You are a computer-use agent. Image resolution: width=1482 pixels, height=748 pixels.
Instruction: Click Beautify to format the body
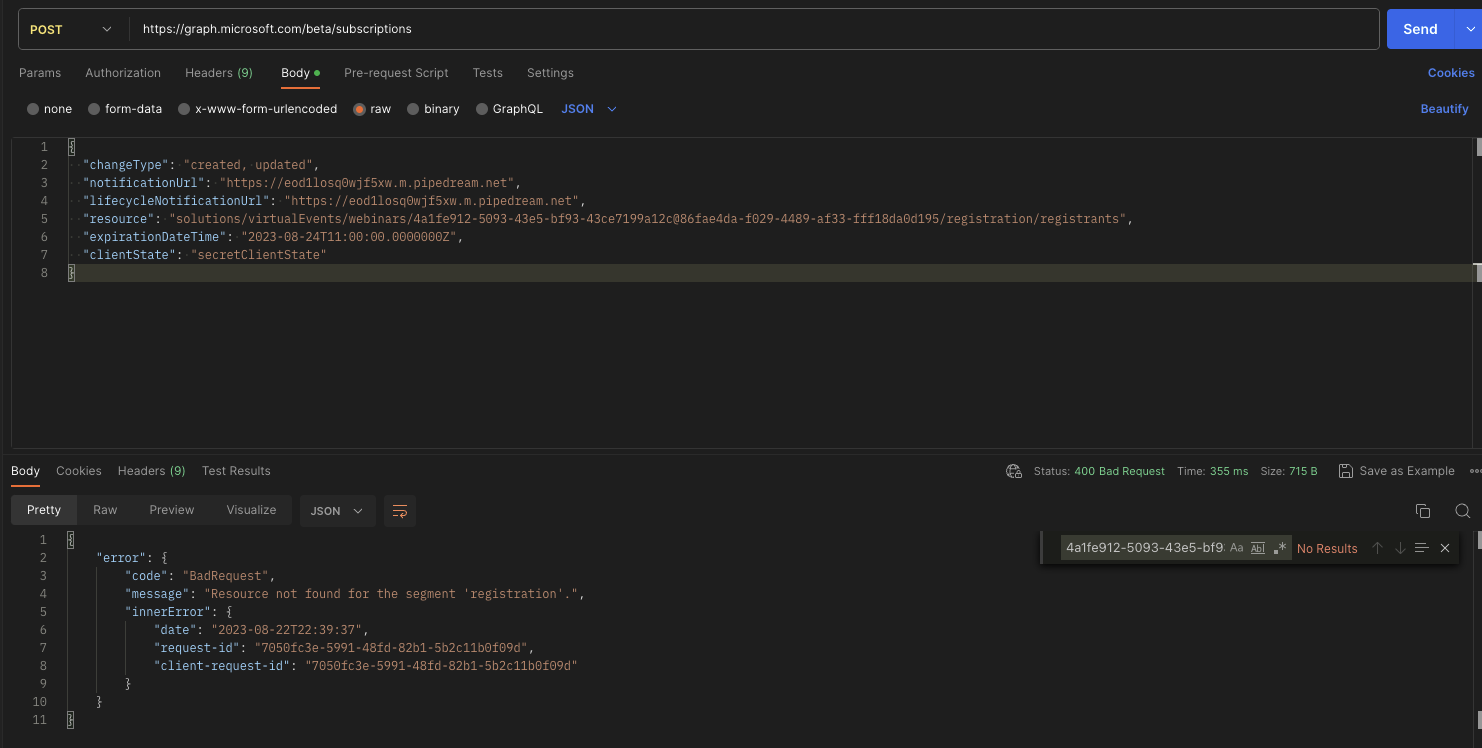(x=1444, y=109)
